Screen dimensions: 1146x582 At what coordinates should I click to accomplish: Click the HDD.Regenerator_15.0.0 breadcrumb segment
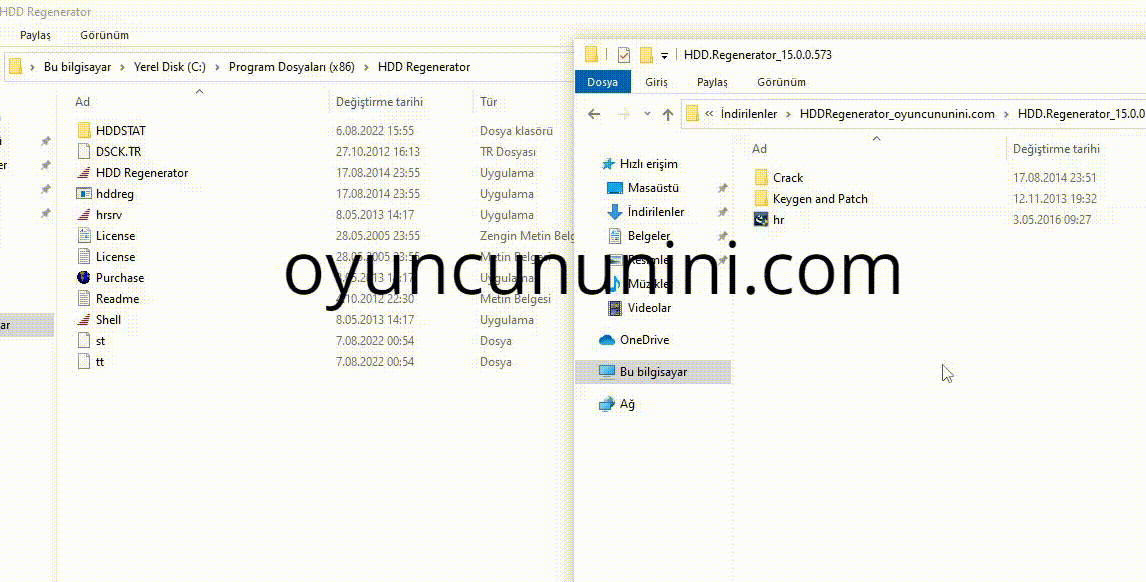[x=1081, y=114]
